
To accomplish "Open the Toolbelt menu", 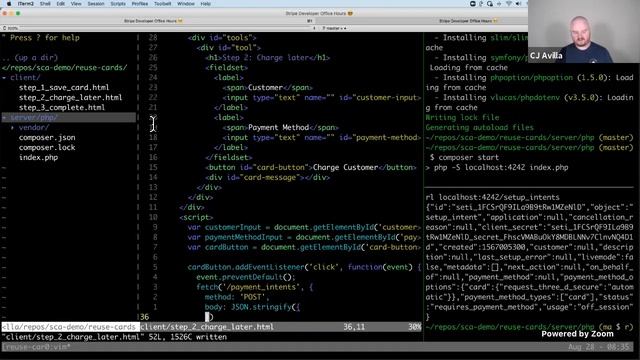I will [x=162, y=4].
